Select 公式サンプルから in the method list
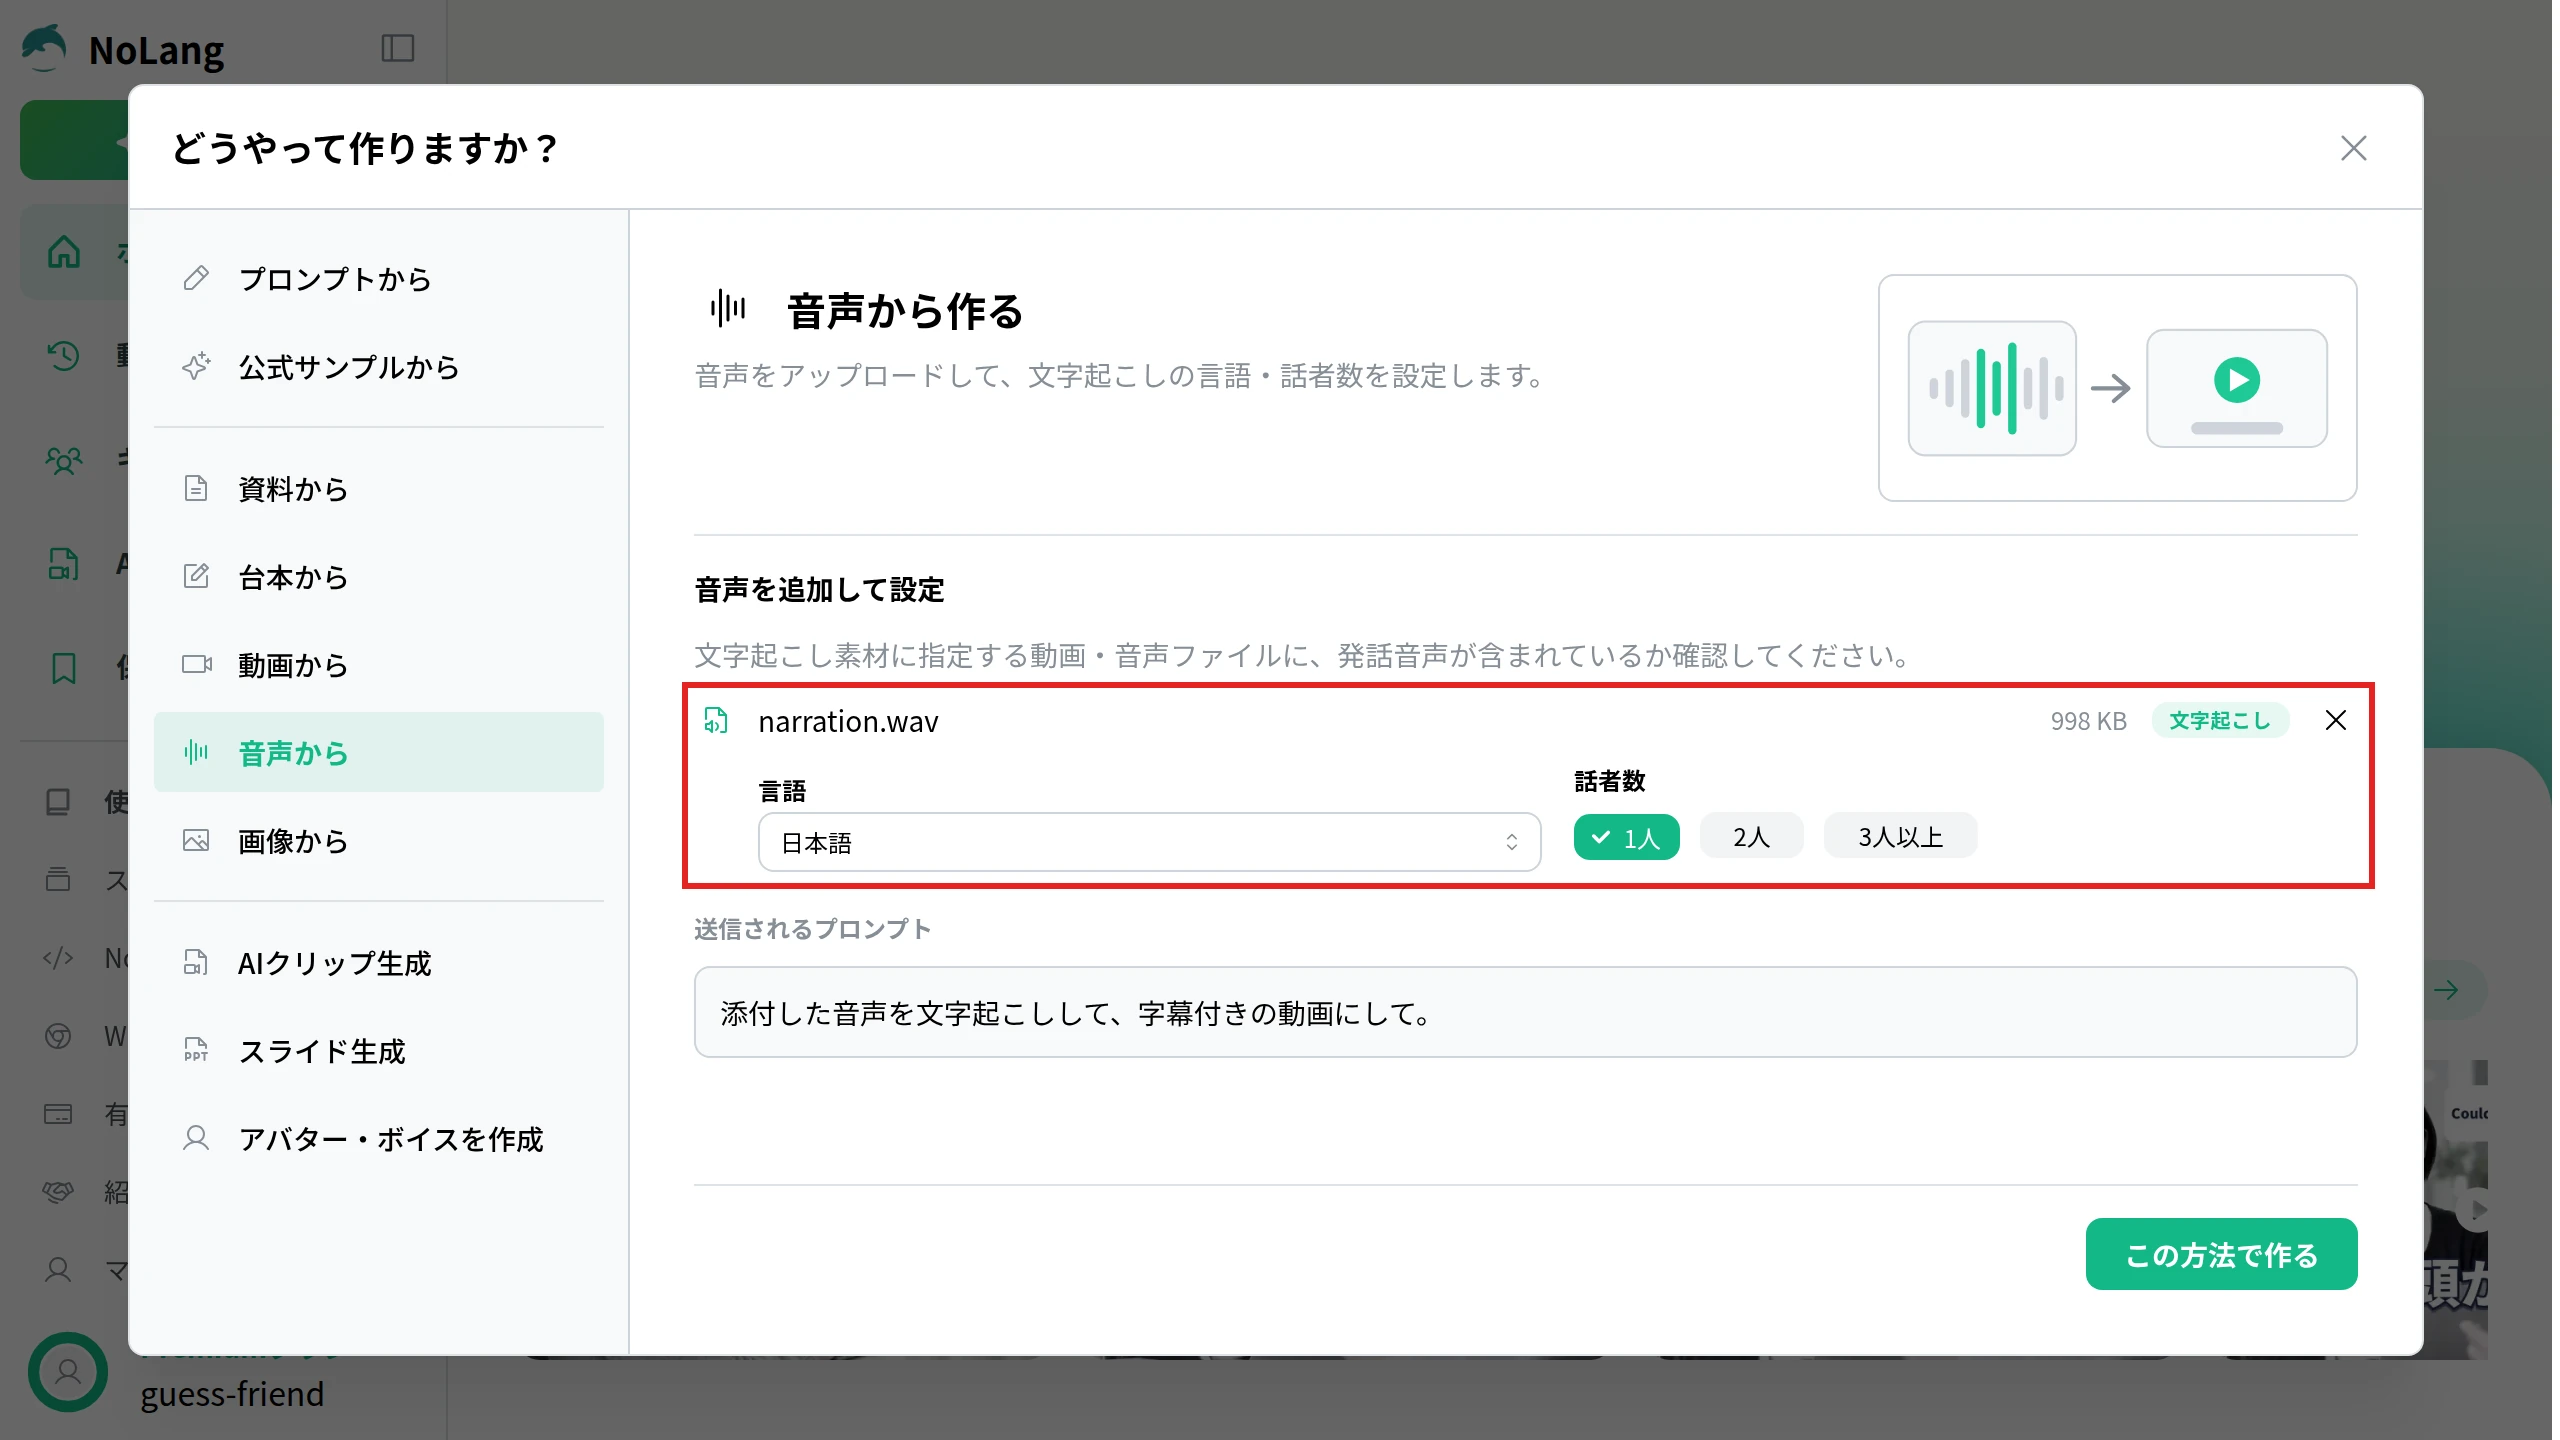Image resolution: width=2560 pixels, height=1440 pixels. (x=378, y=366)
